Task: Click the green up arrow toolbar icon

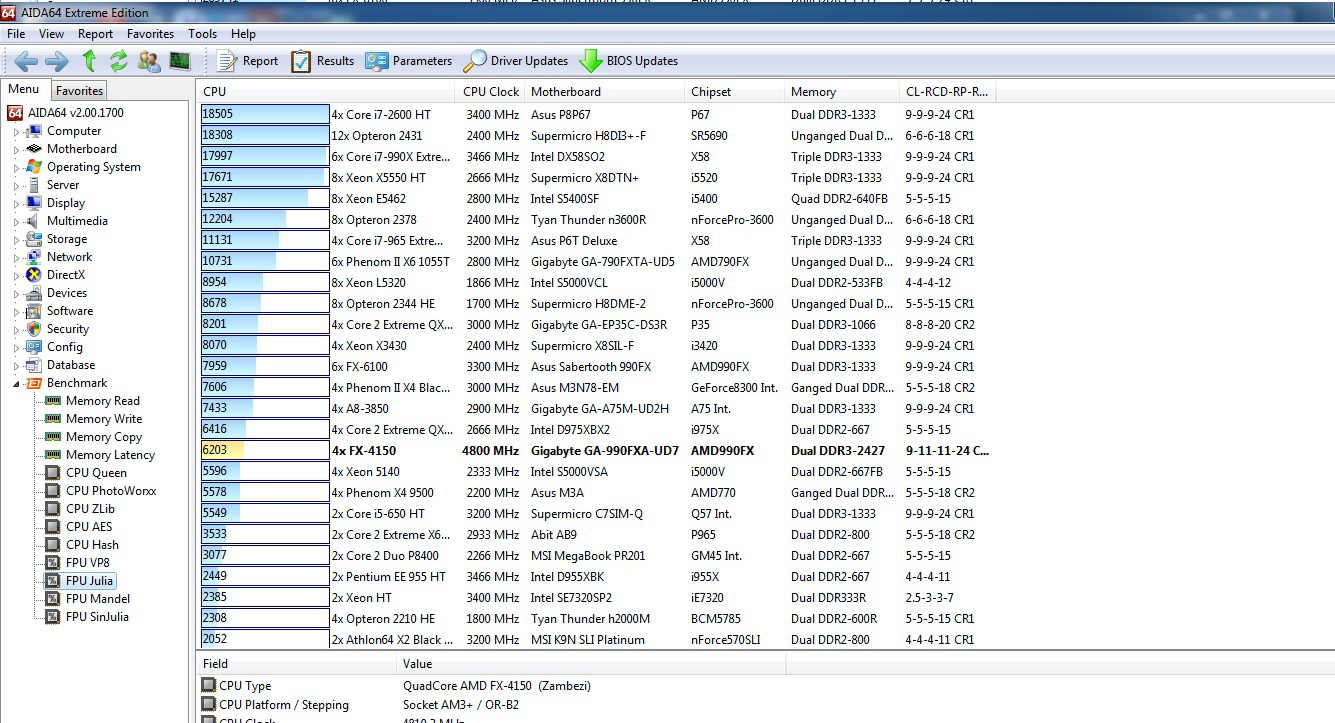Action: pos(89,61)
